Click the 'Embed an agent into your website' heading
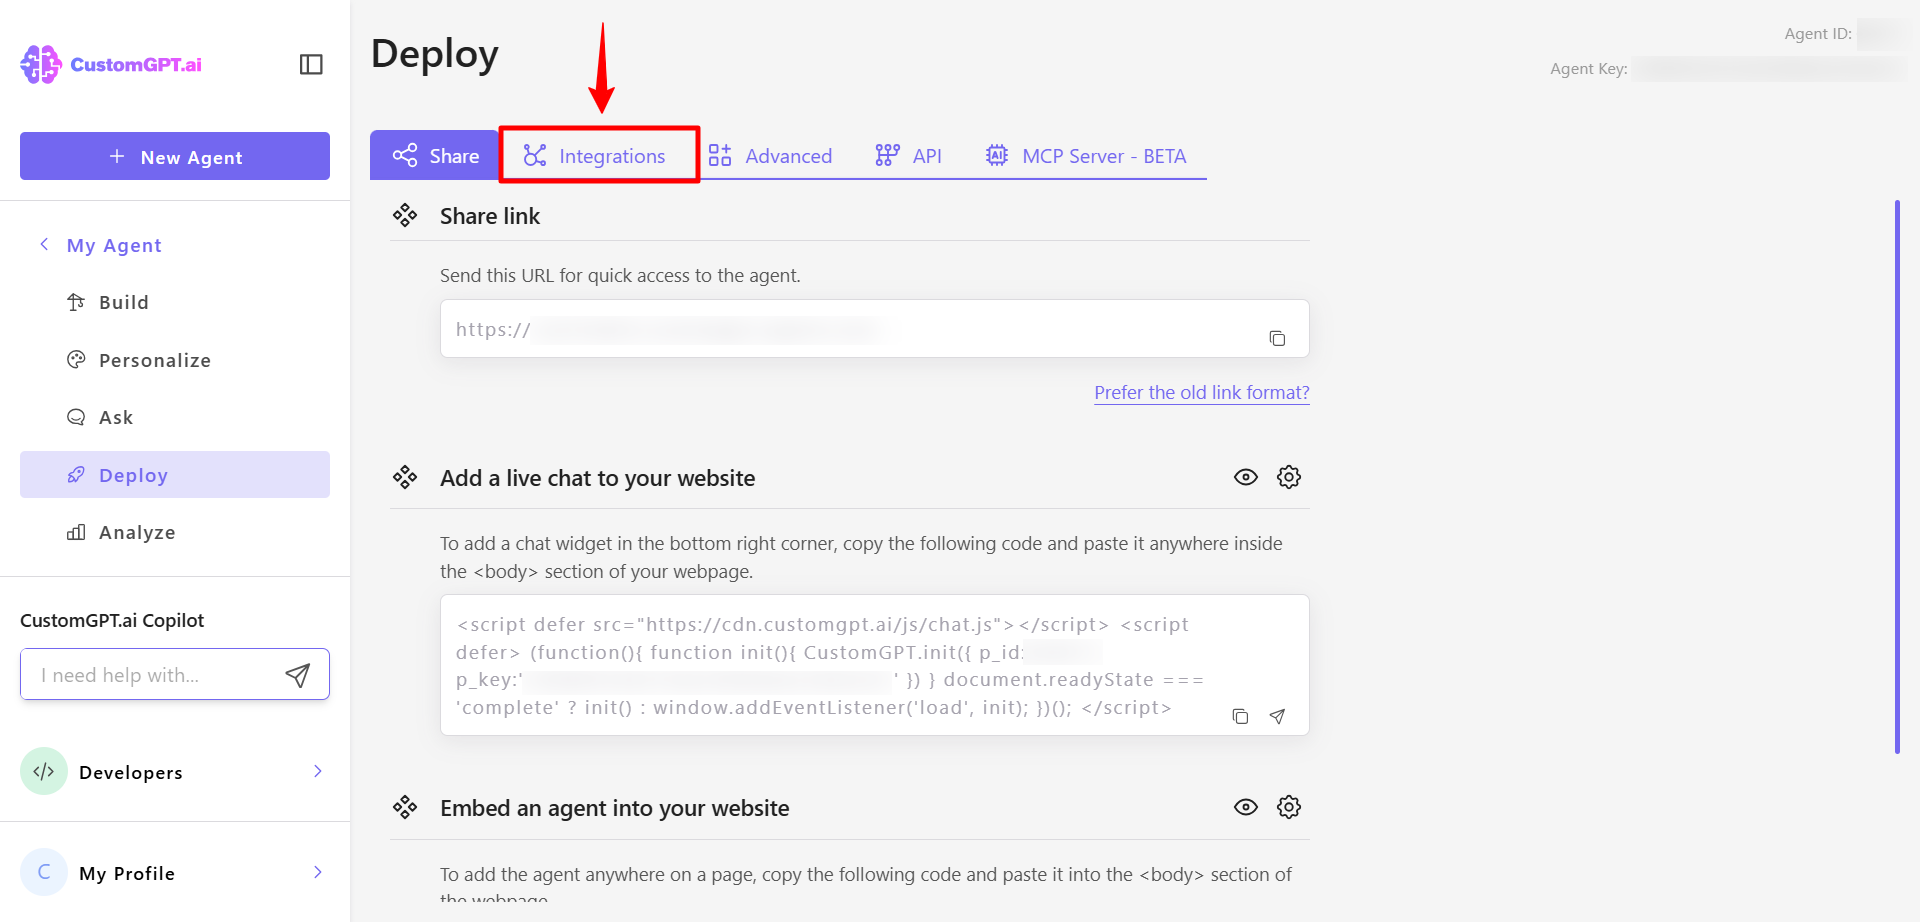Viewport: 1920px width, 922px height. pyautogui.click(x=614, y=808)
